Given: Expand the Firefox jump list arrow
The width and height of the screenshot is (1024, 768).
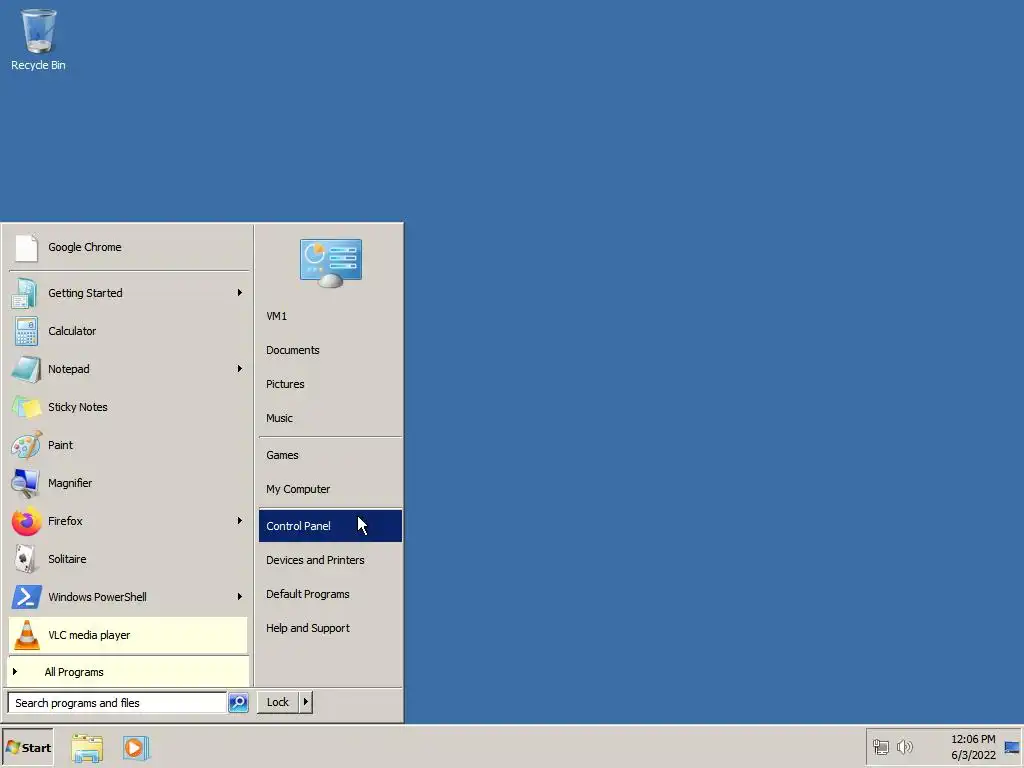Looking at the screenshot, I should [x=240, y=521].
